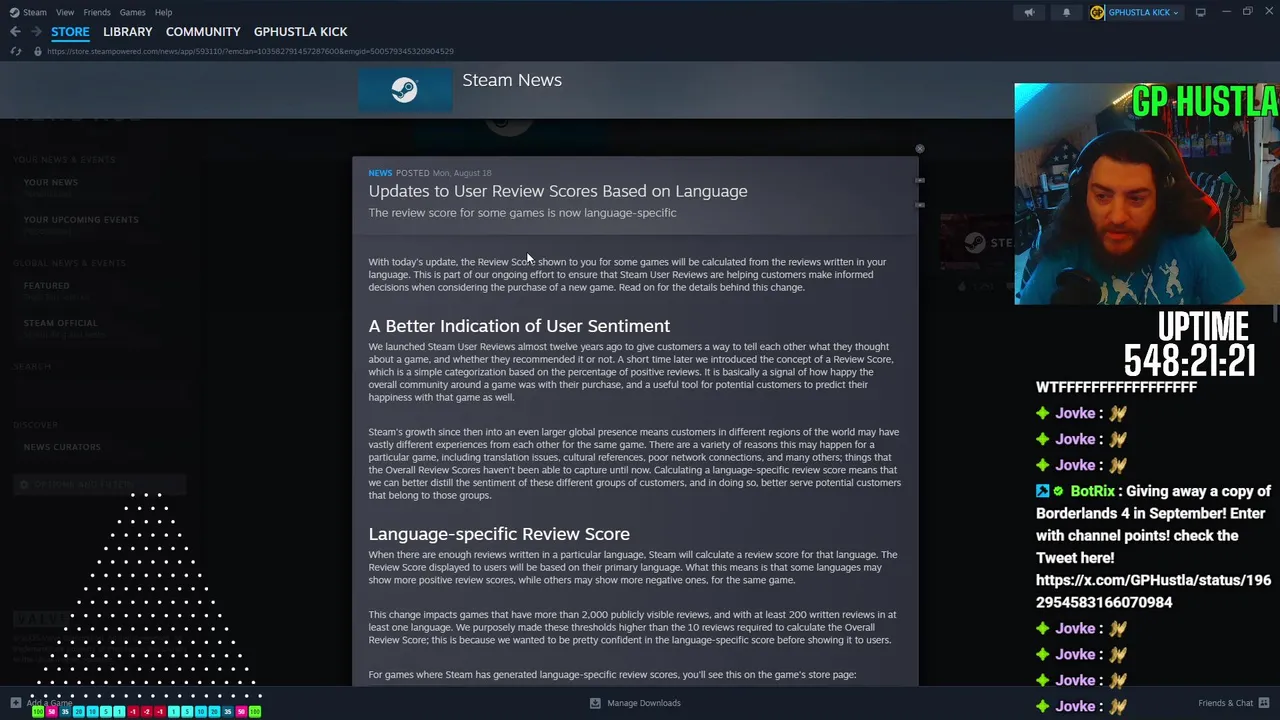Image resolution: width=1280 pixels, height=720 pixels.
Task: Click the BotRix giveaway tweet link in chat
Action: [1153, 591]
